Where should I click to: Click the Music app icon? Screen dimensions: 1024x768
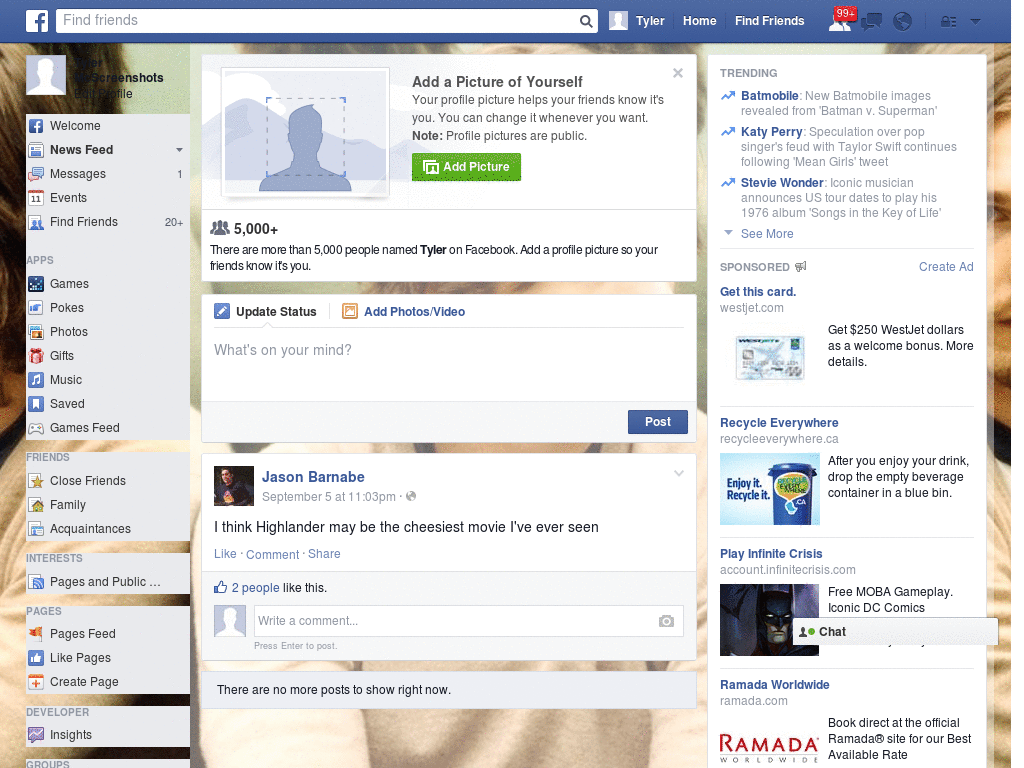(36, 380)
